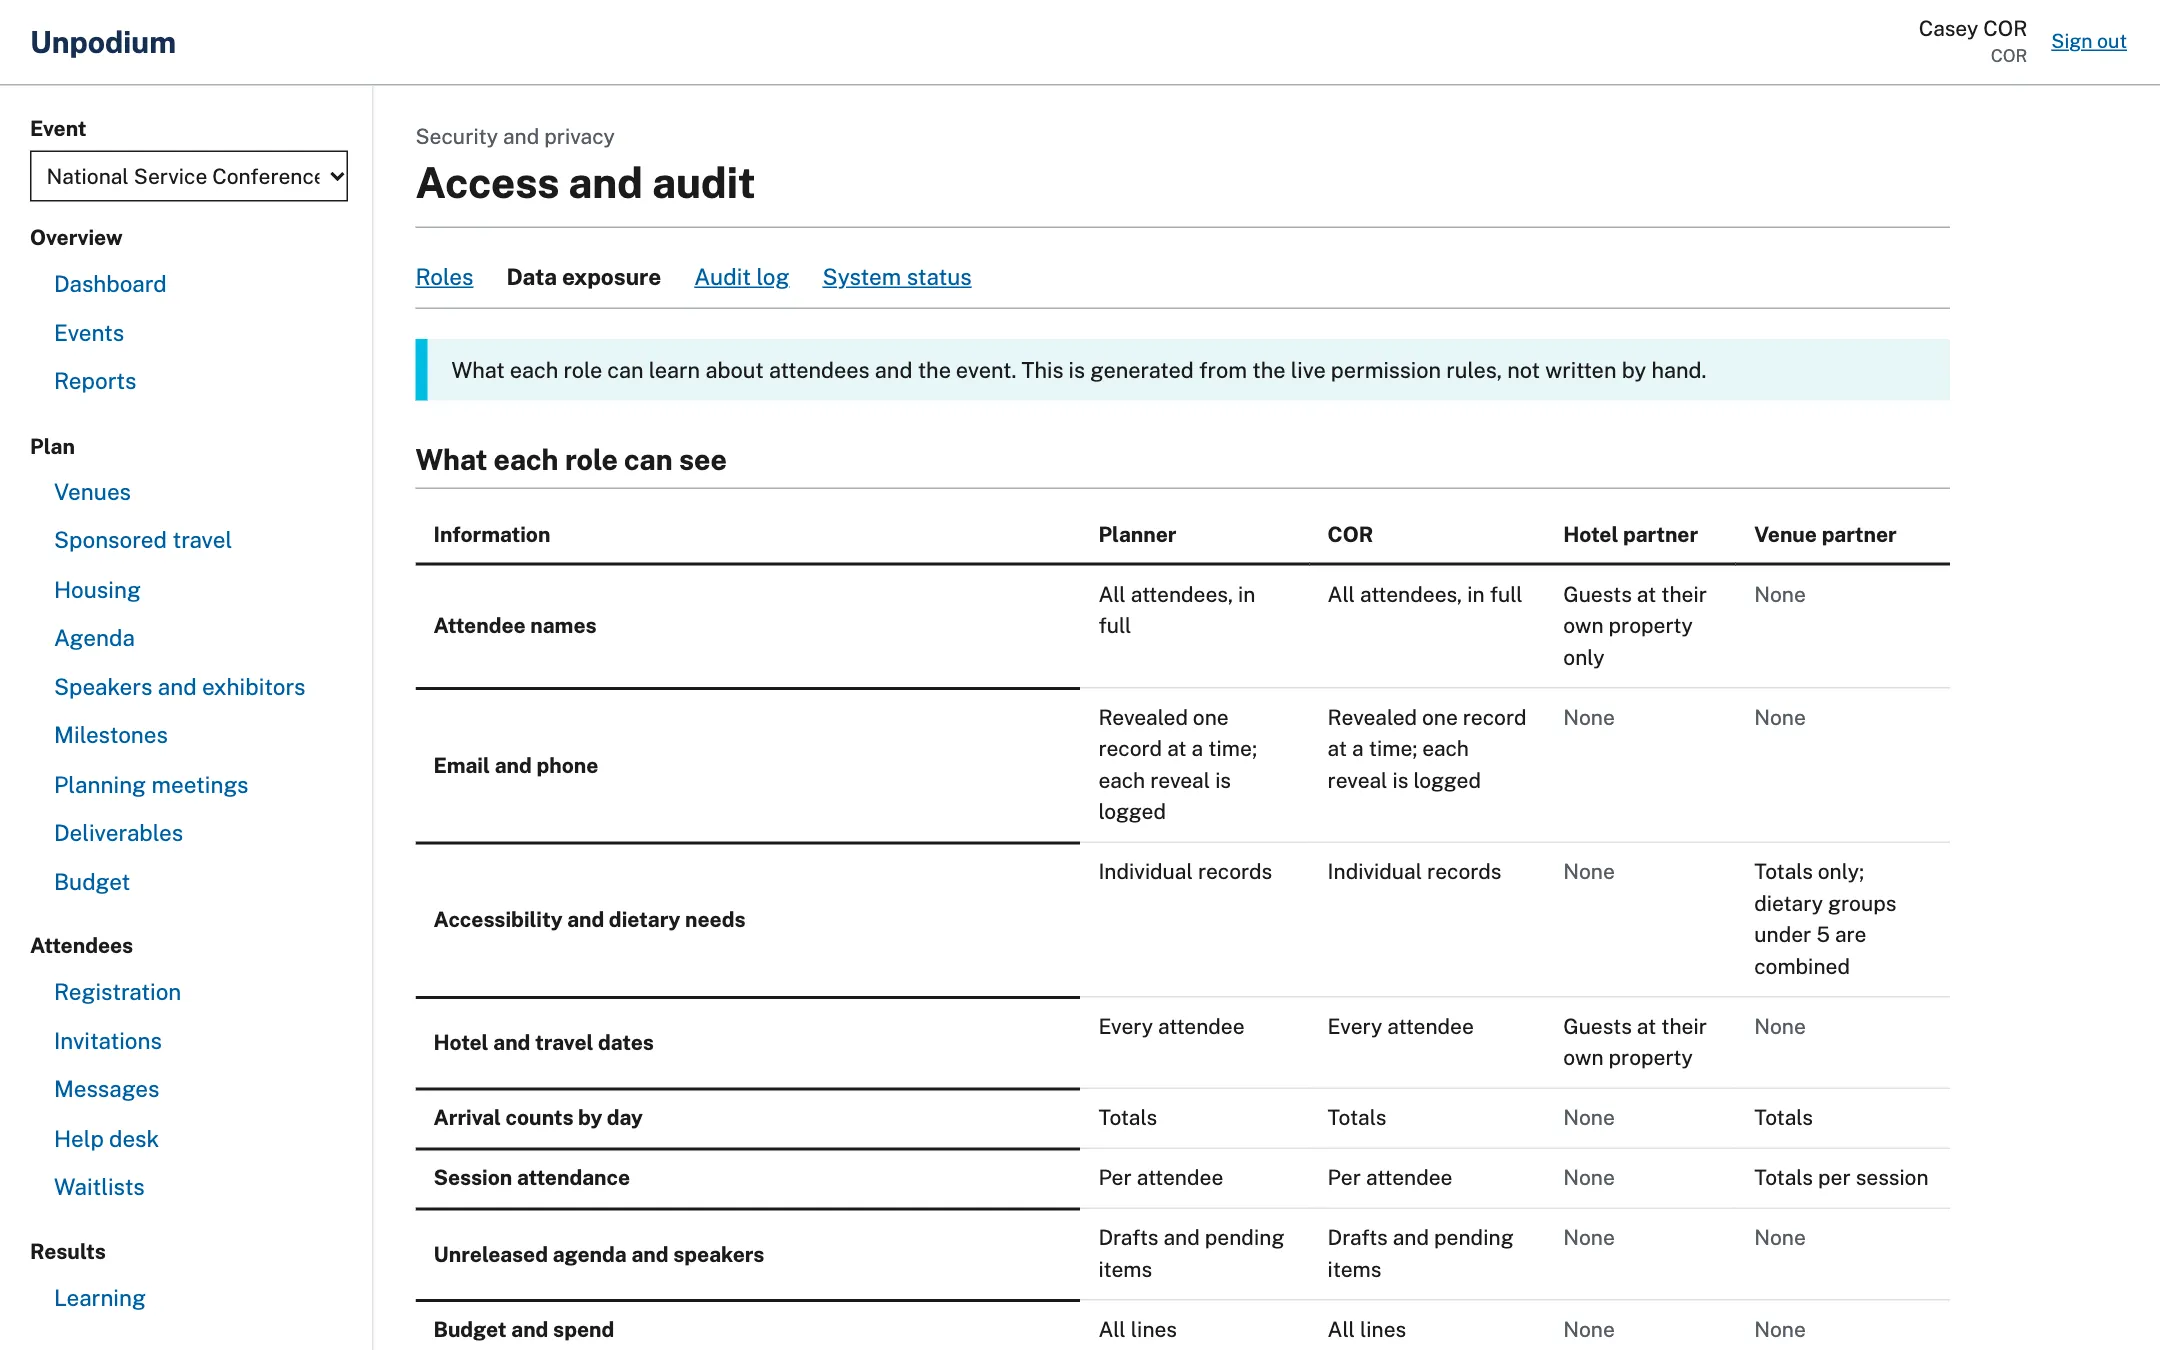Select the Data exposure tab
2160x1350 pixels.
click(x=584, y=277)
